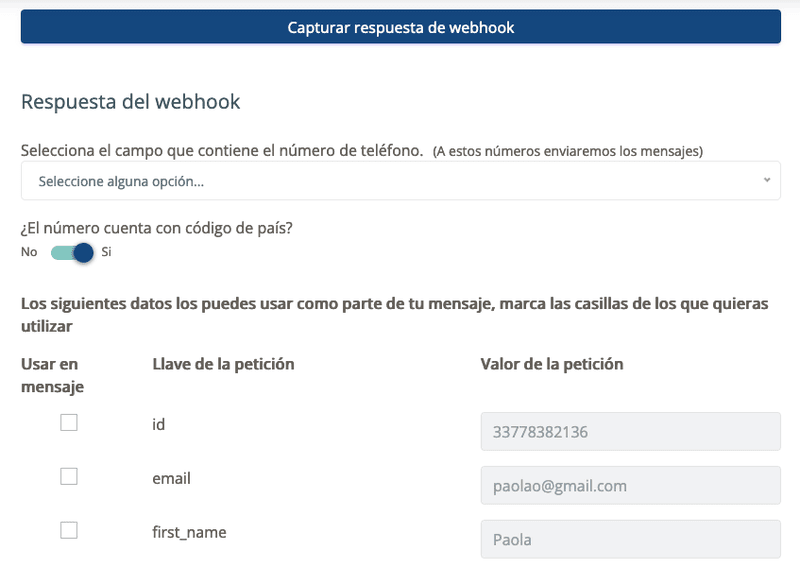800x567 pixels.
Task: Click the Respuesta del webhook heading
Action: coord(131,102)
